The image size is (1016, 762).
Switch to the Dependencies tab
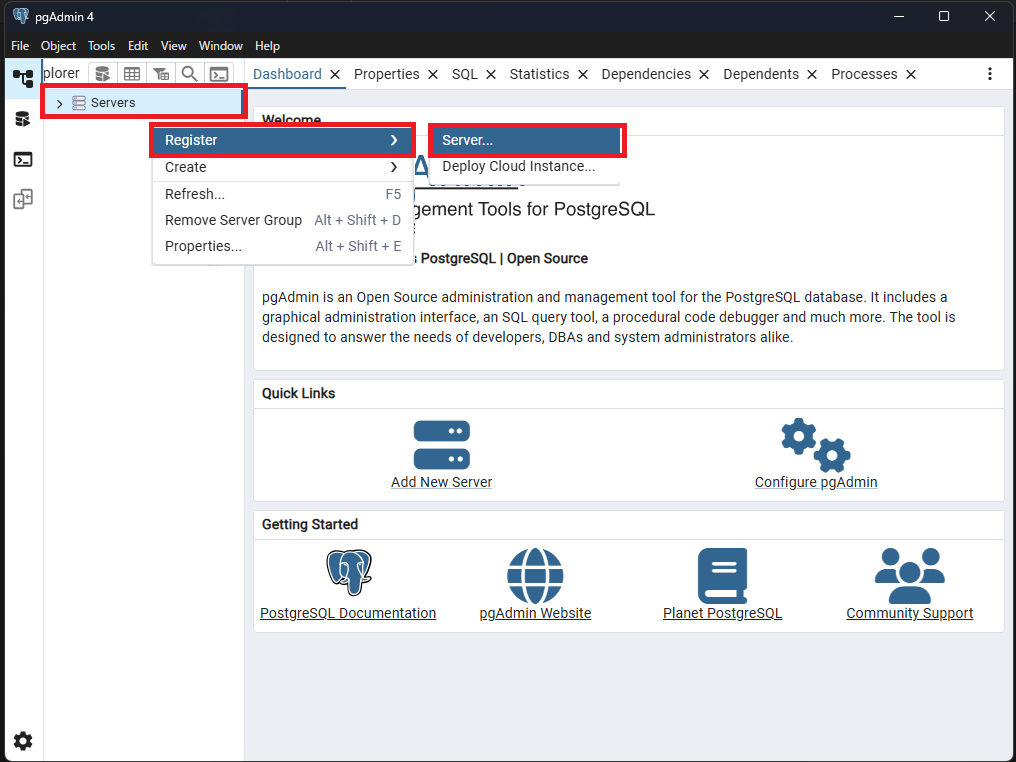646,75
